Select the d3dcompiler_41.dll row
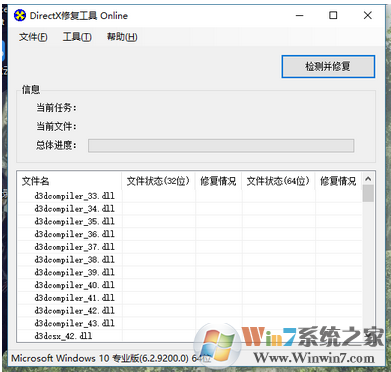391x372 pixels. (190, 298)
